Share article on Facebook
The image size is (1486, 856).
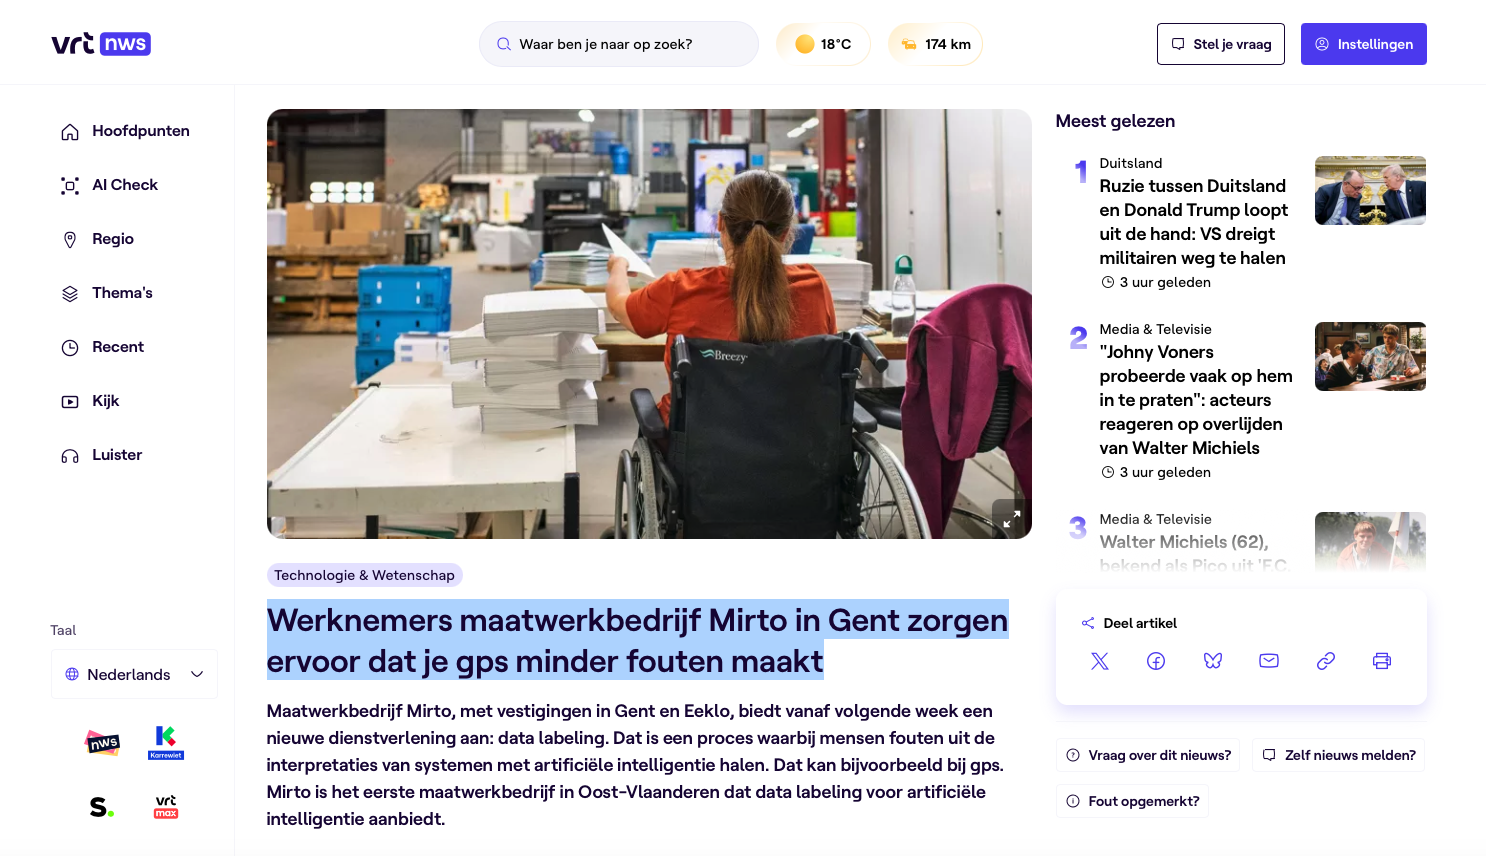tap(1156, 661)
